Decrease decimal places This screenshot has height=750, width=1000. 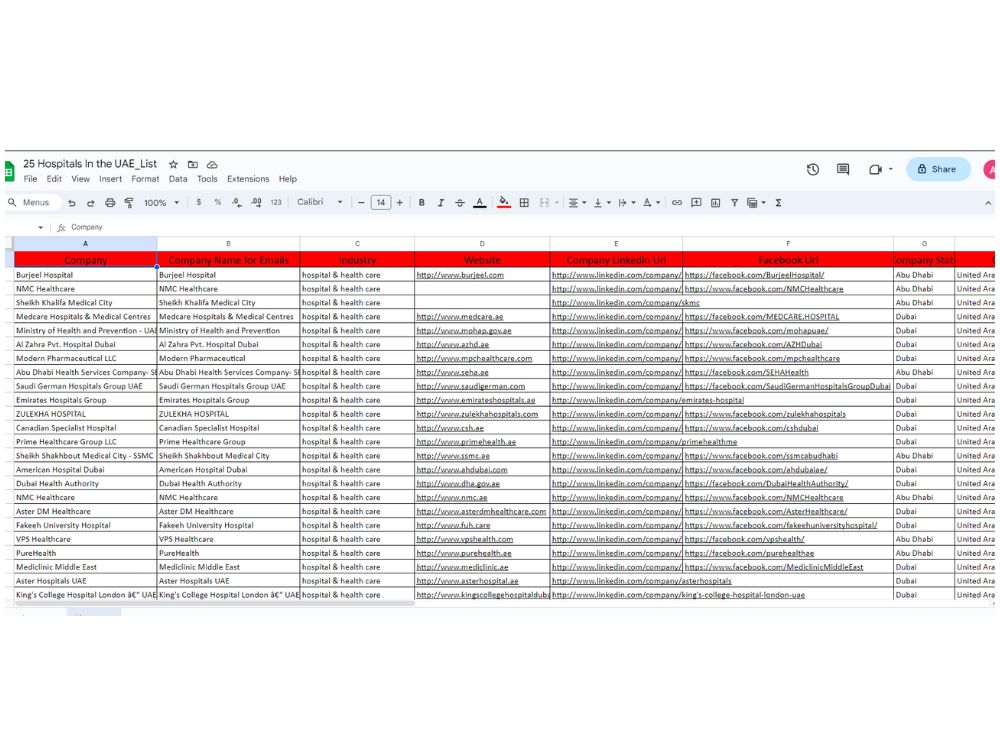pos(237,202)
